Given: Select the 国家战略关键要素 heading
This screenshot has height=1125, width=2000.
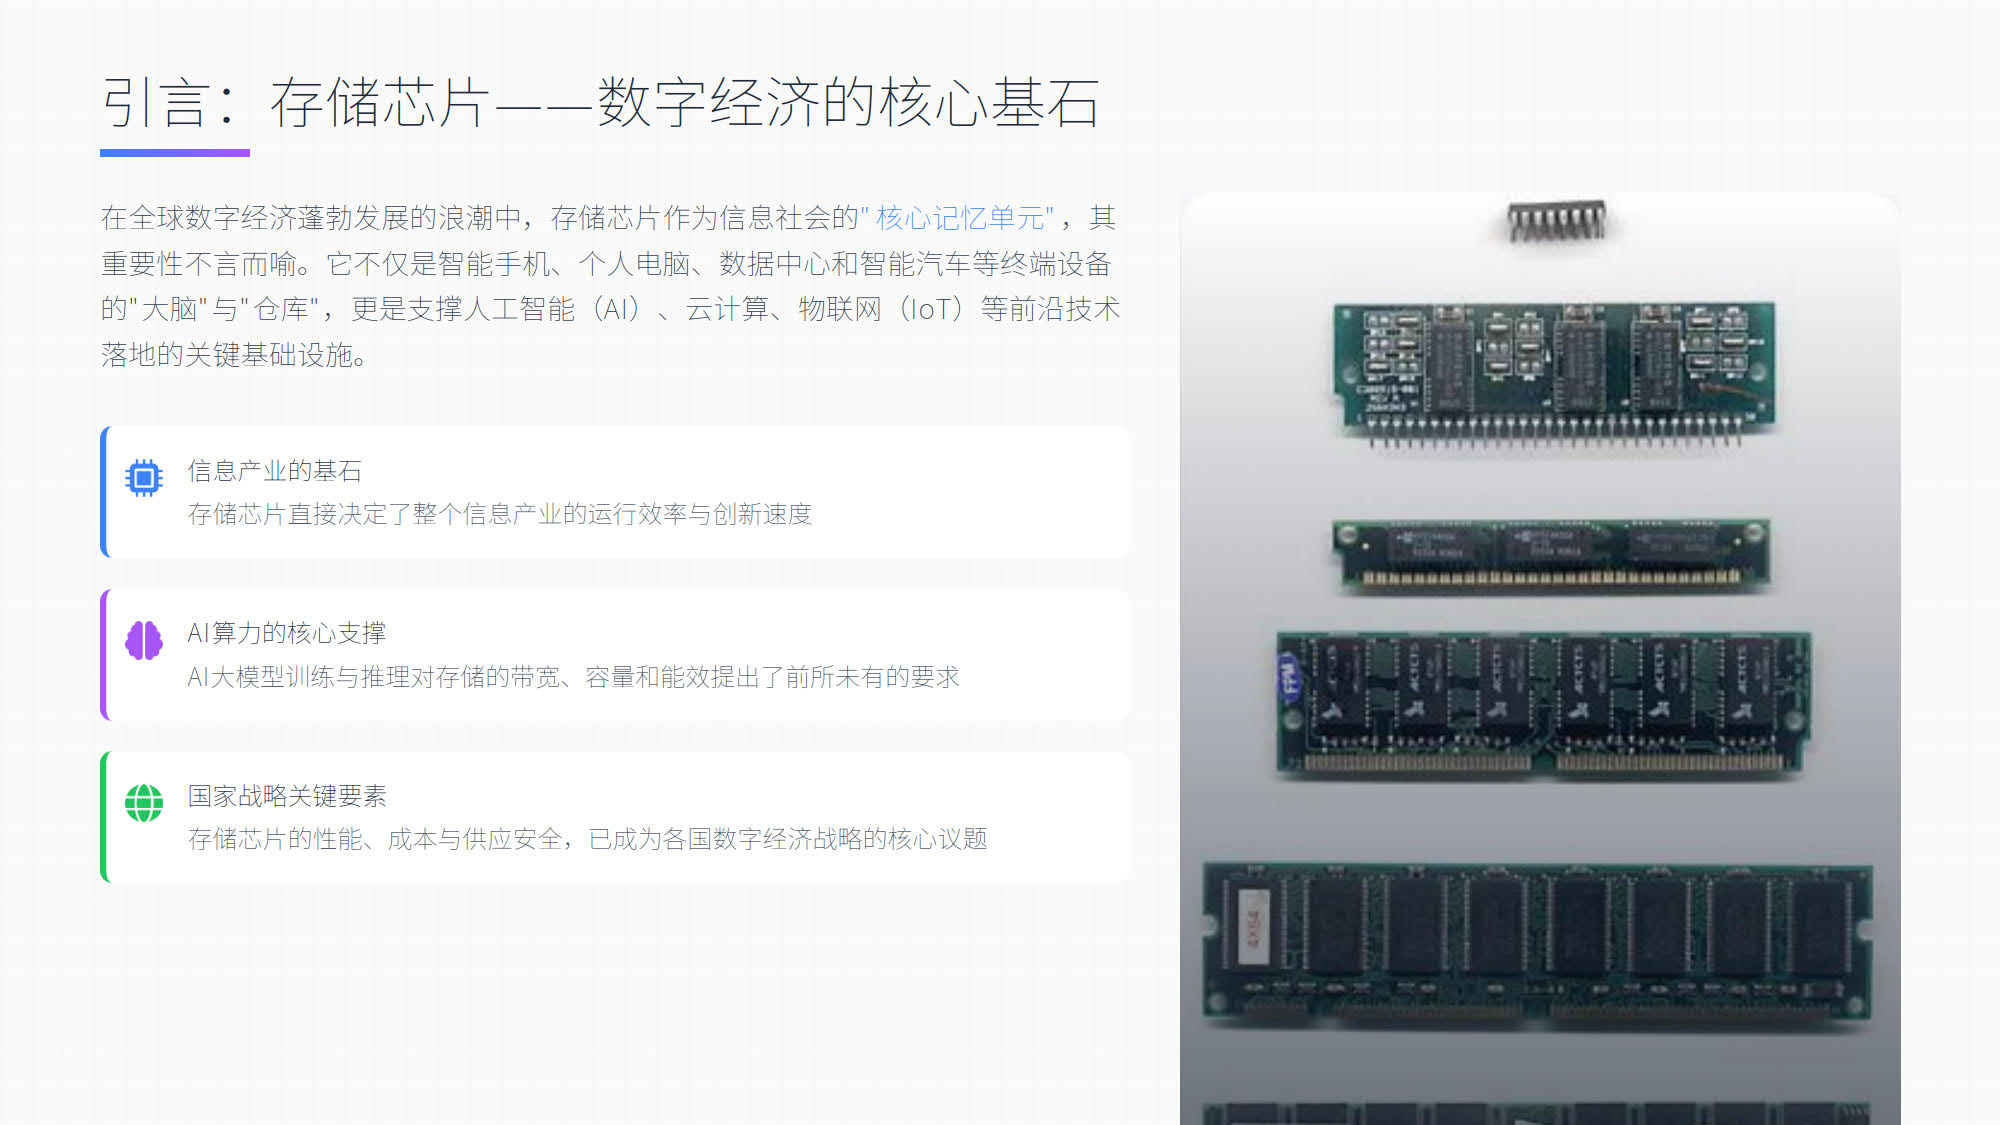Looking at the screenshot, I should [x=286, y=796].
